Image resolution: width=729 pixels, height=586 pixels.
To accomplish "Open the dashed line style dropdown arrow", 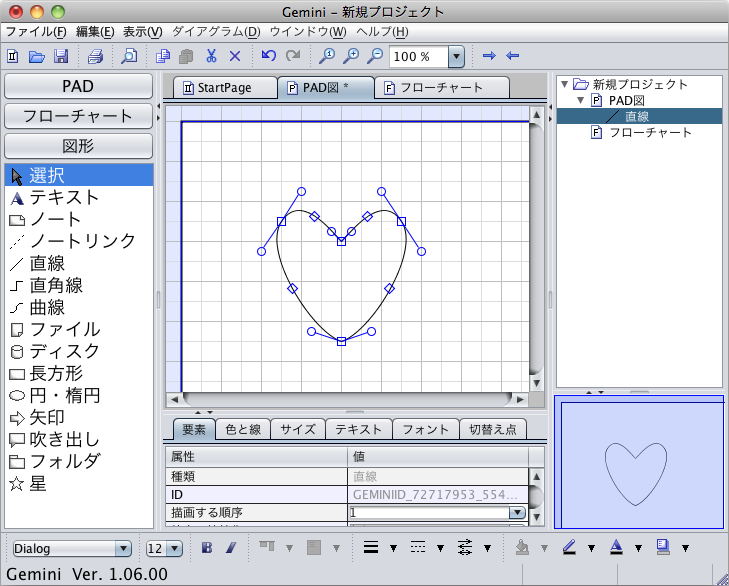I will click(x=440, y=548).
